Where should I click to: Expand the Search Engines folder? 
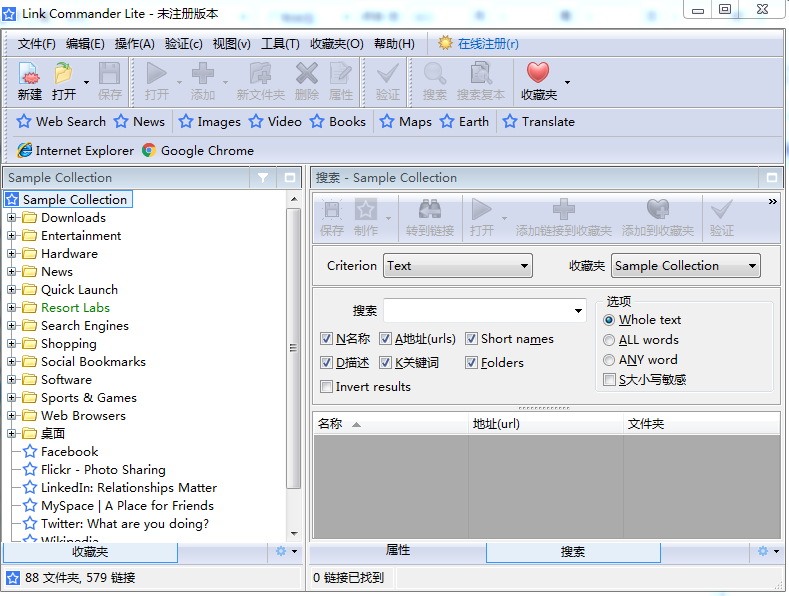12,326
